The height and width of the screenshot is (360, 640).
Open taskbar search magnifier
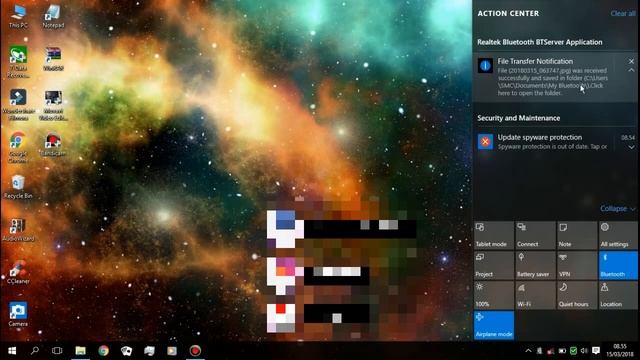point(35,351)
